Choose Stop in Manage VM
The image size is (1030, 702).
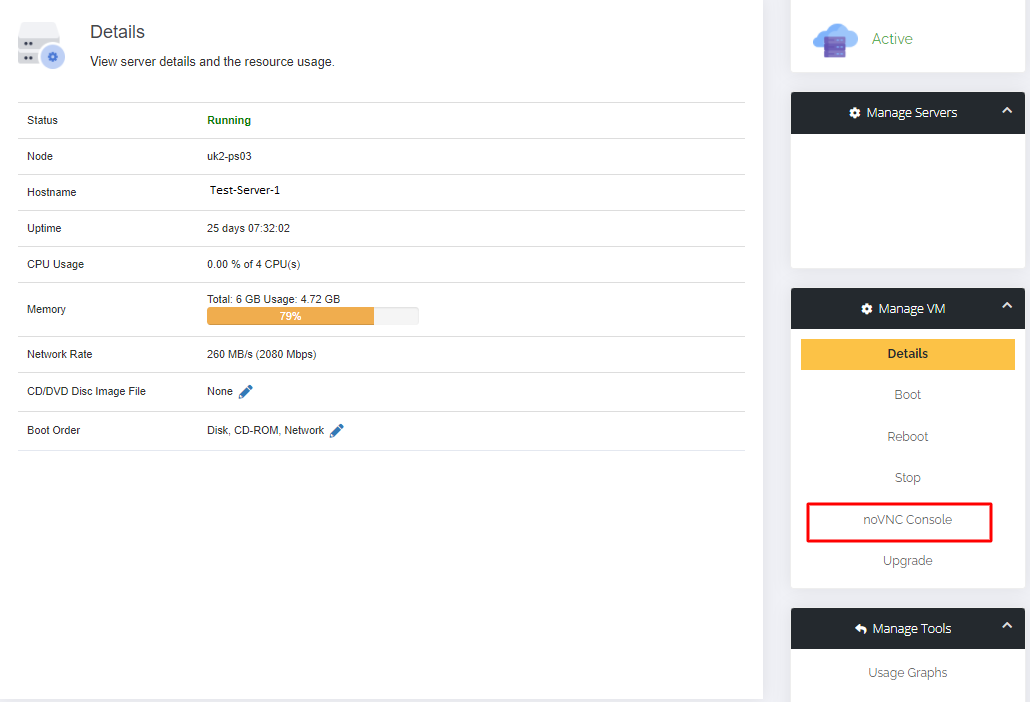click(x=907, y=478)
